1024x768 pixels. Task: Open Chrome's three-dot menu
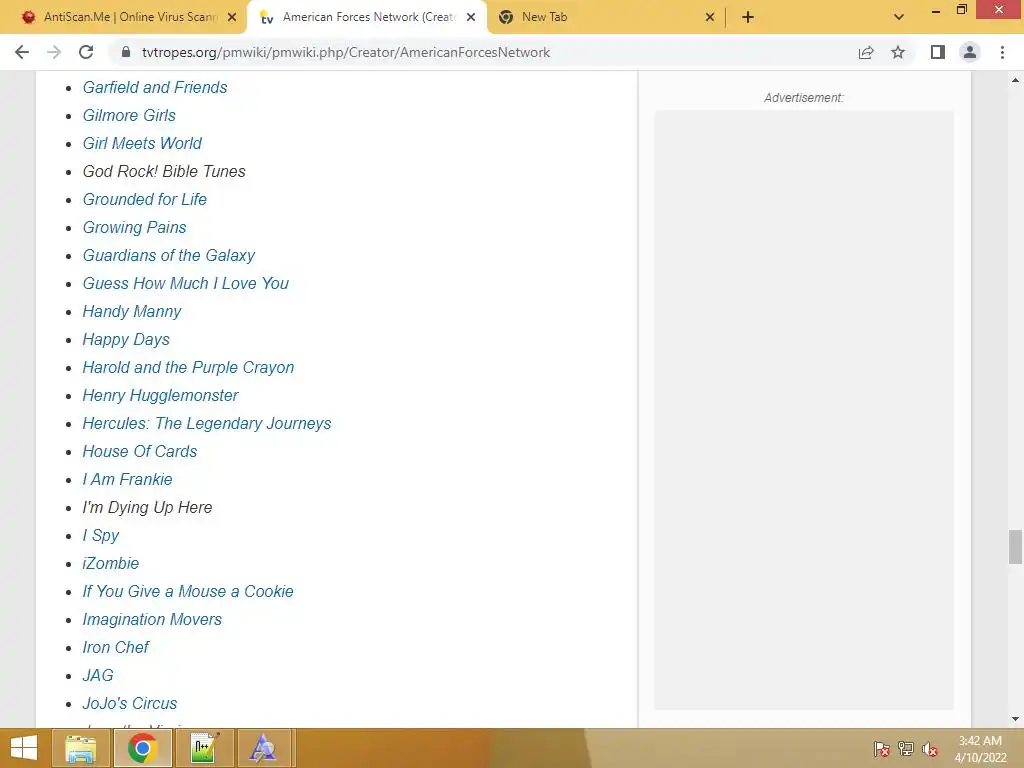click(1002, 52)
